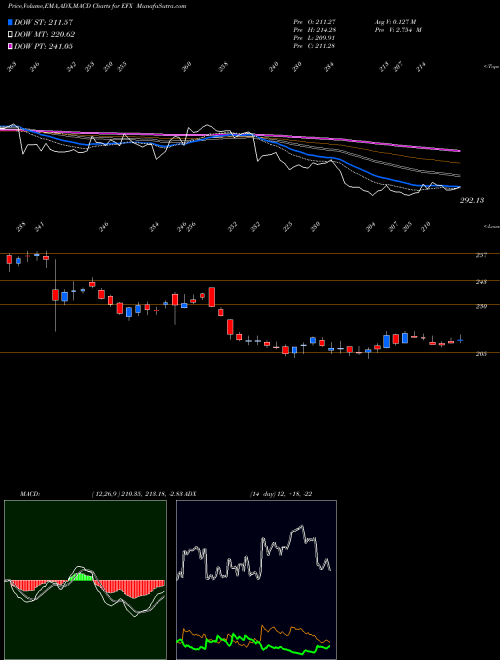Click the 204 lows label

coord(370,227)
